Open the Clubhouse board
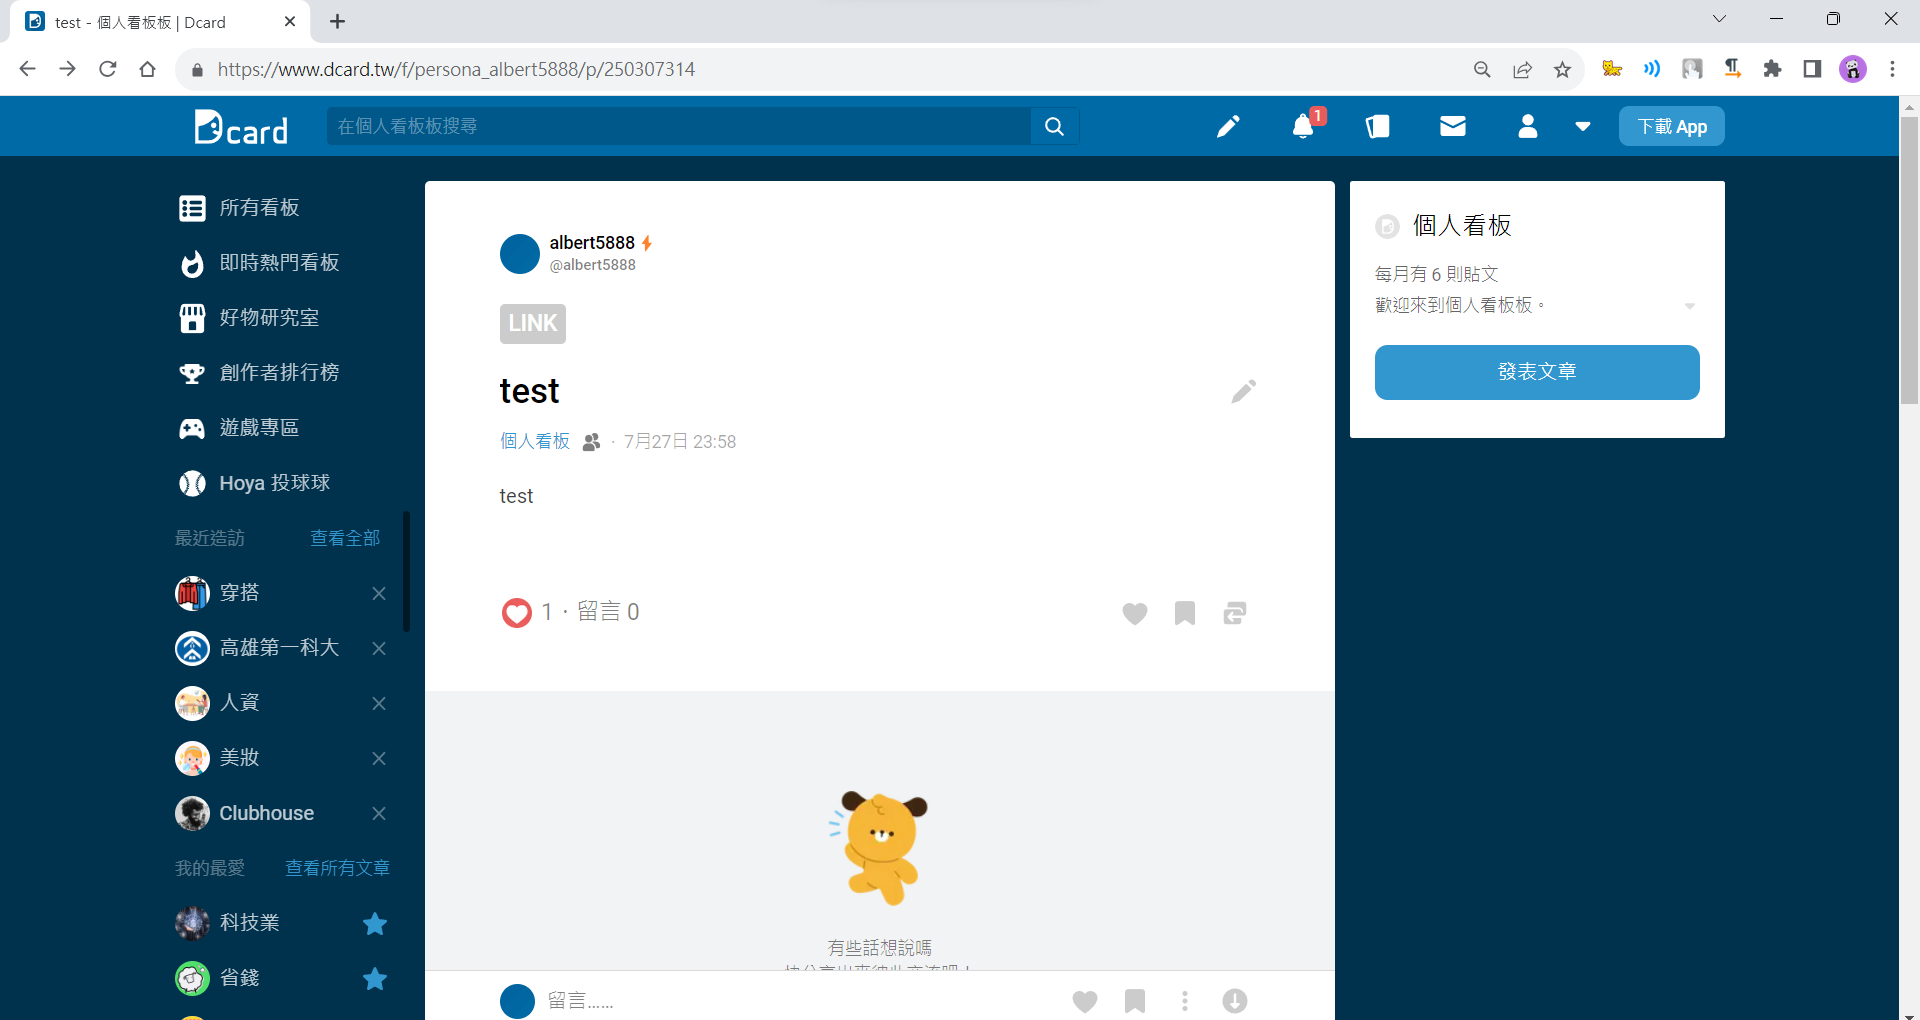The image size is (1920, 1020). [x=245, y=813]
